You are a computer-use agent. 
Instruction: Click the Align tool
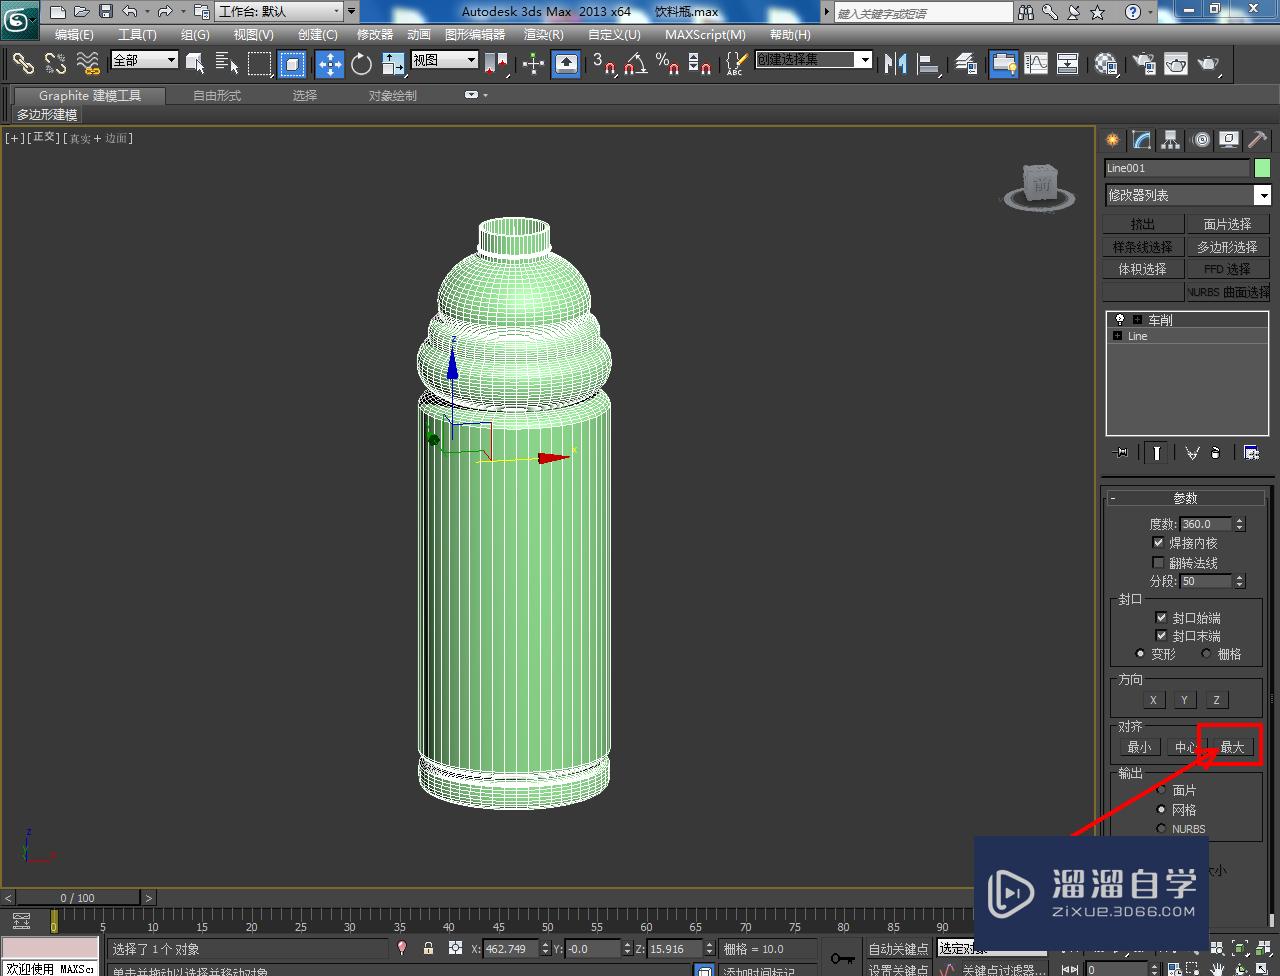[929, 64]
